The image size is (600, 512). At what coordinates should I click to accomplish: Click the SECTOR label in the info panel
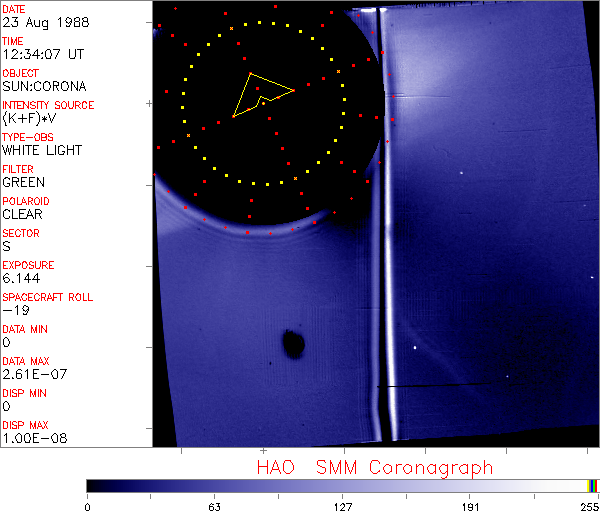pyautogui.click(x=20, y=233)
